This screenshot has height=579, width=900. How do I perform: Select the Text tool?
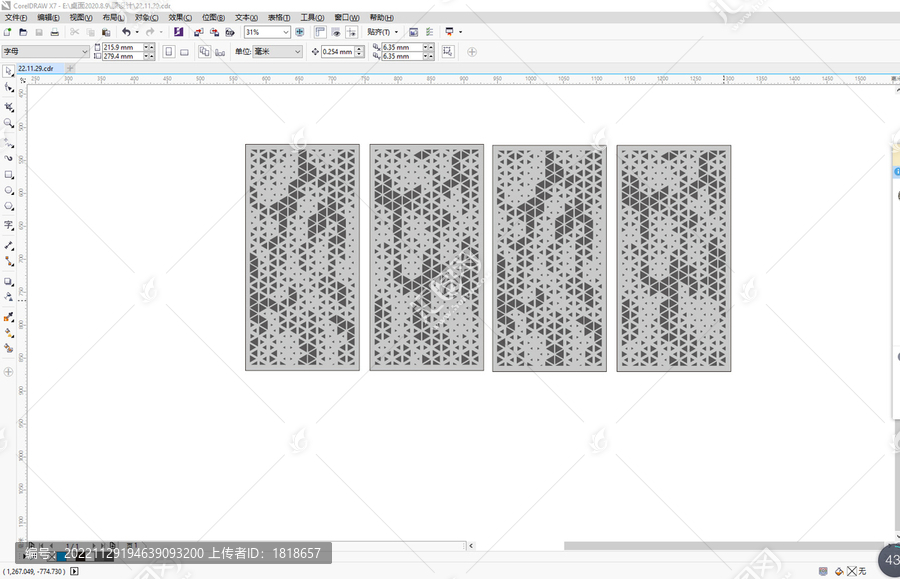click(x=8, y=225)
